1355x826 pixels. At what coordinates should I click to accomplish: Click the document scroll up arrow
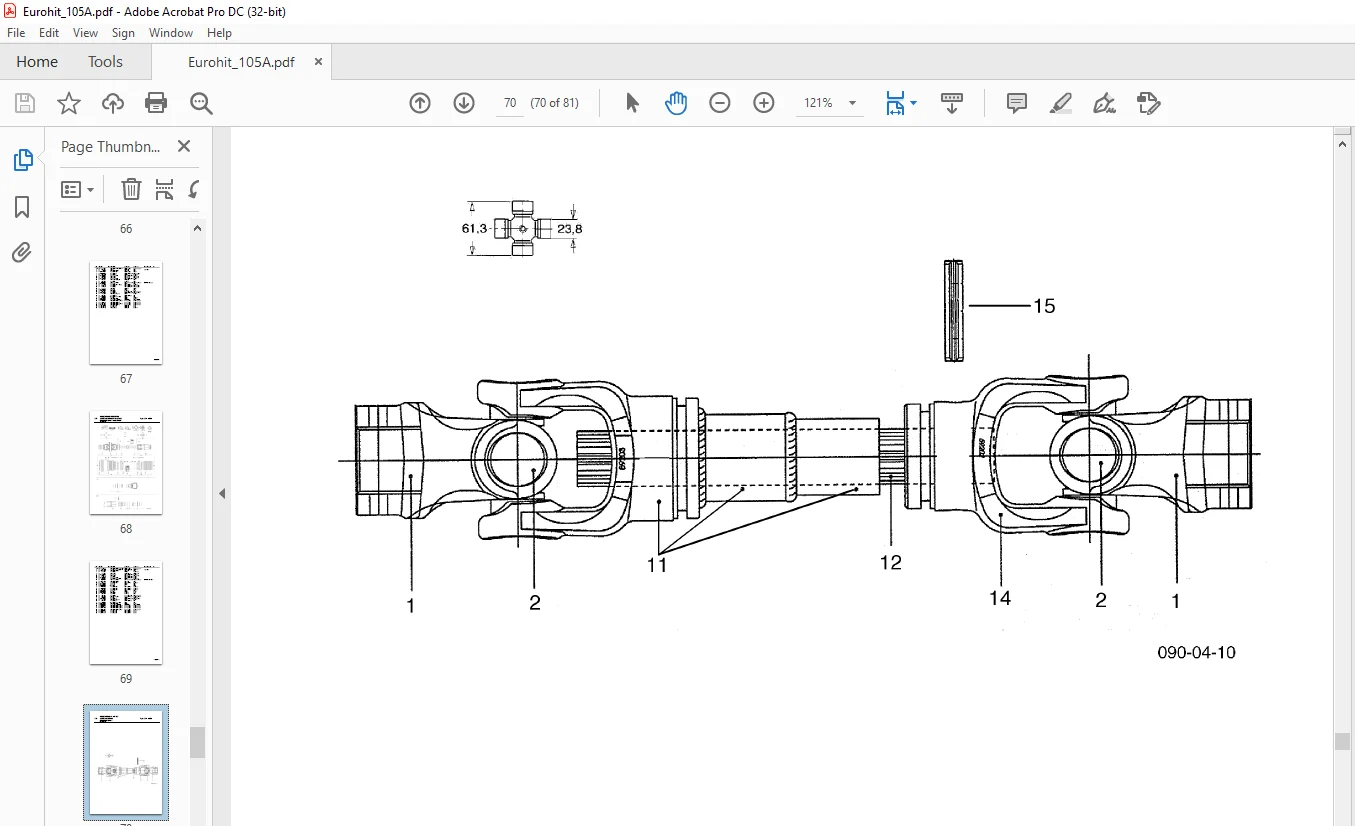[x=1343, y=144]
